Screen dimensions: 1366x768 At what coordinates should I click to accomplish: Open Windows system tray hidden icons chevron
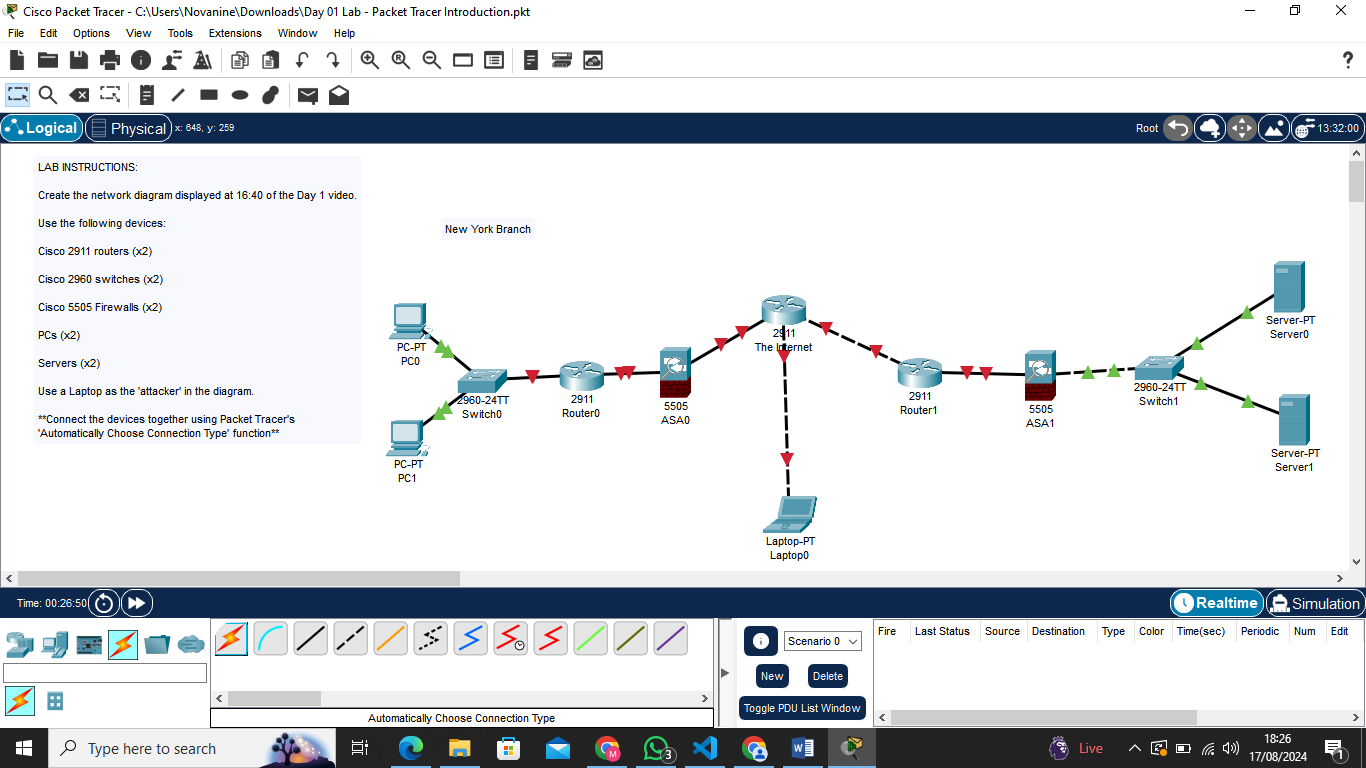coord(1134,748)
